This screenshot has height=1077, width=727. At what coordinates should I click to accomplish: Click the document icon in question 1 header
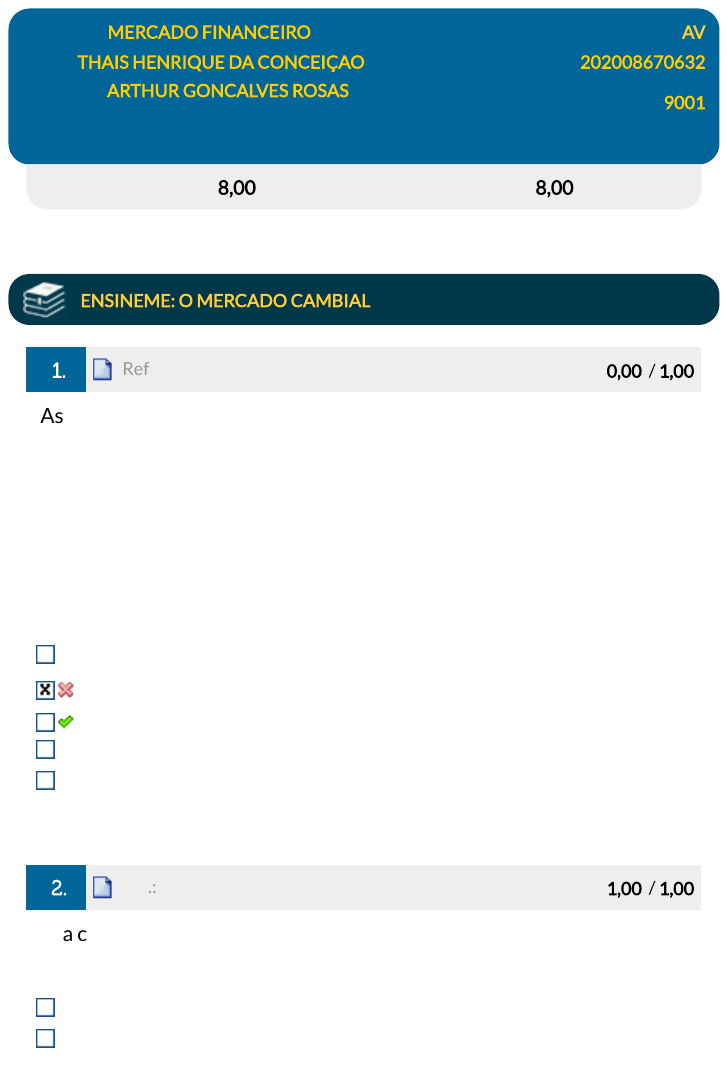tap(102, 370)
